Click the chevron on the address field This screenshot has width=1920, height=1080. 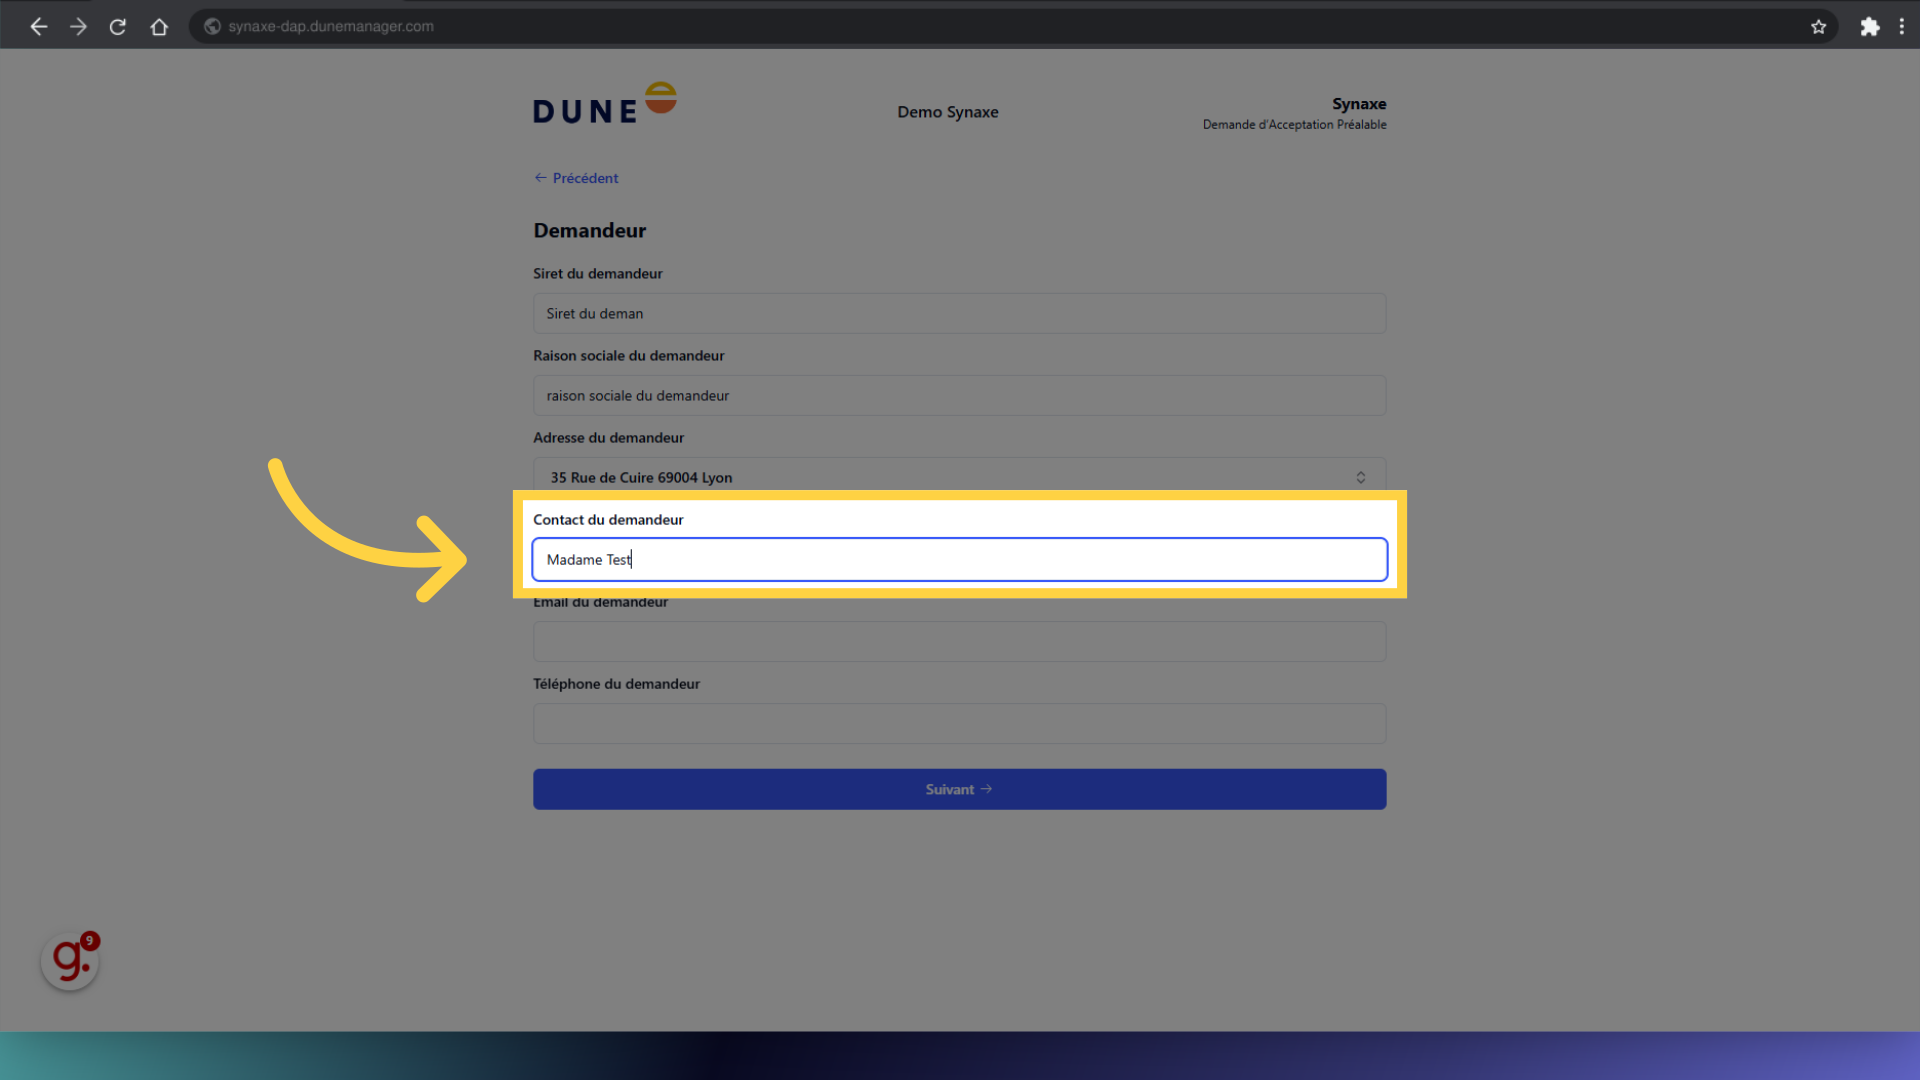click(x=1360, y=477)
